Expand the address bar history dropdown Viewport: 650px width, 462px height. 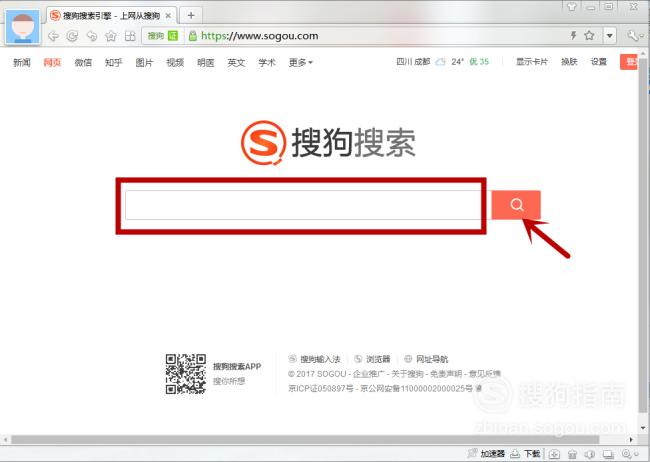[x=609, y=36]
